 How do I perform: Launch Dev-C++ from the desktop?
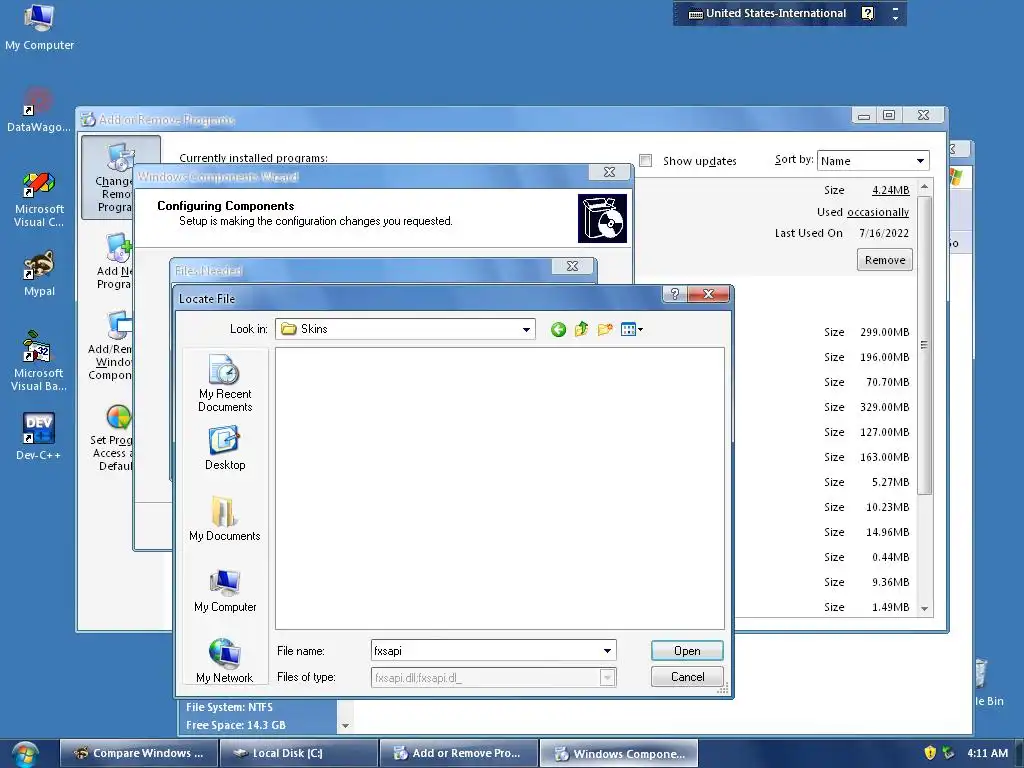[x=39, y=436]
